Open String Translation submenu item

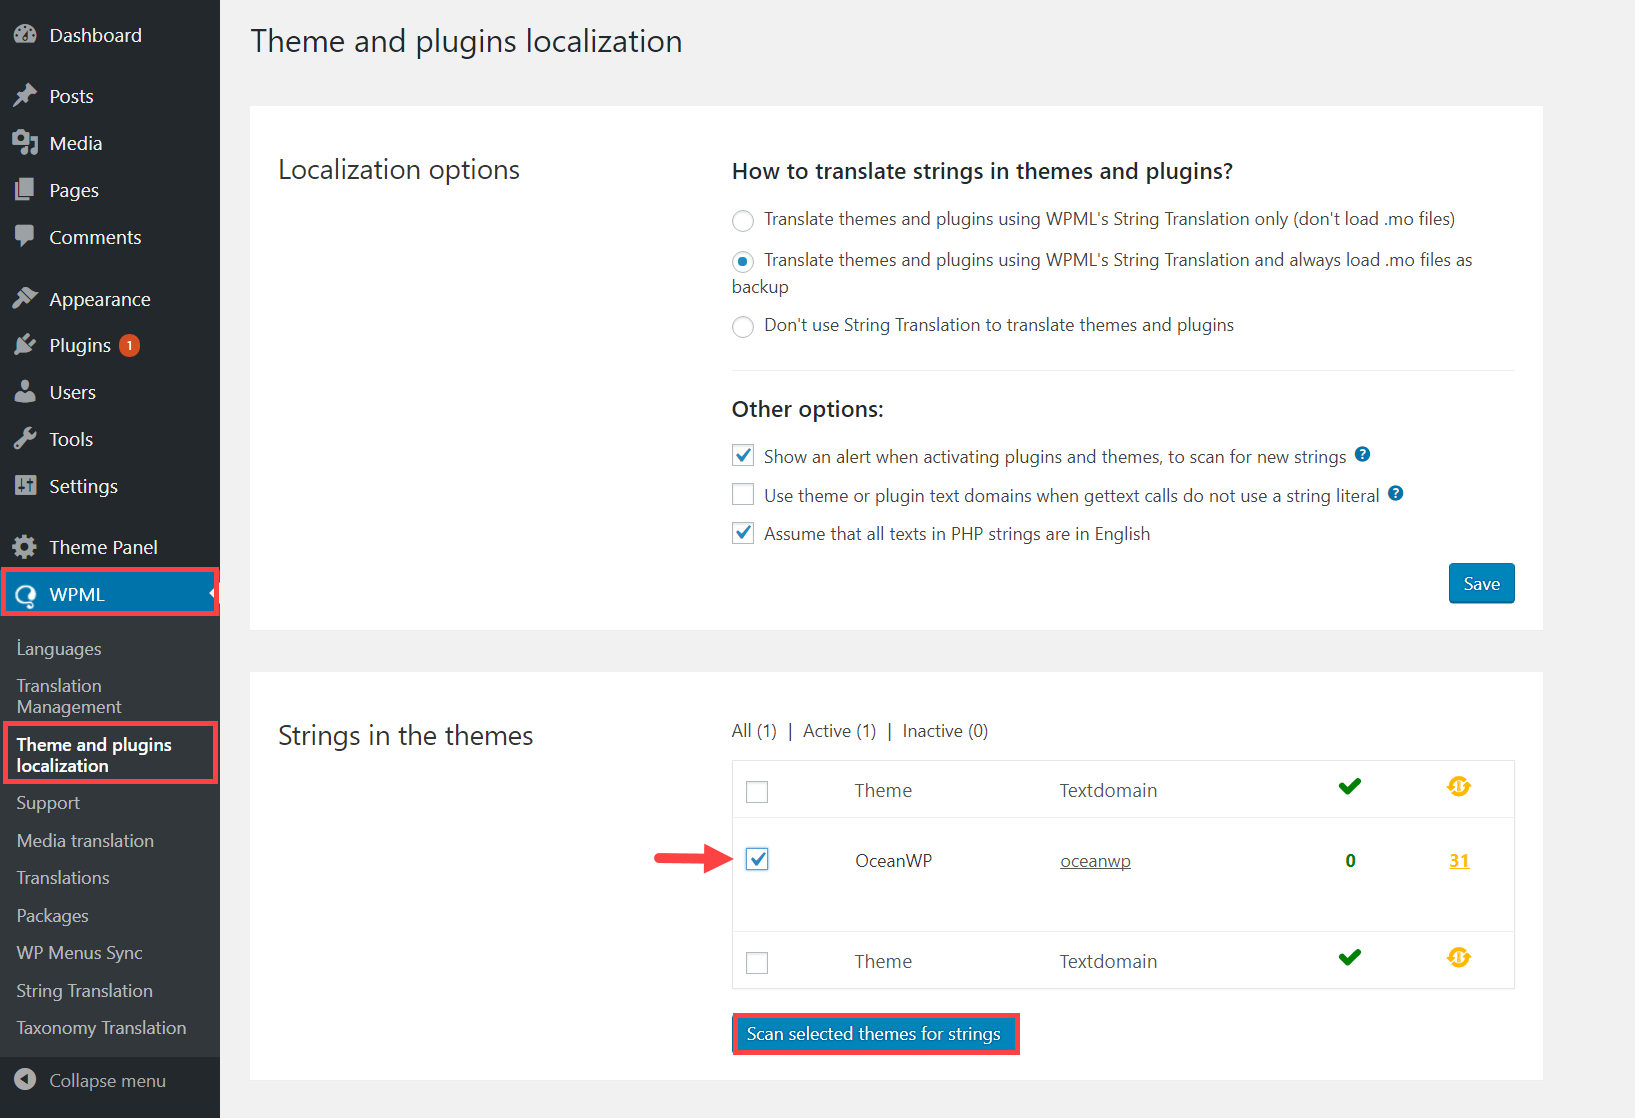pos(85,991)
